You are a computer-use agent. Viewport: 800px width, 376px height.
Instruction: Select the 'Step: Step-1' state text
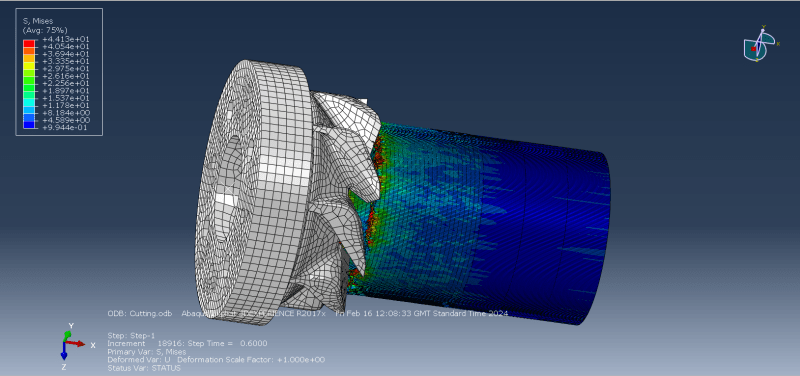pos(131,336)
